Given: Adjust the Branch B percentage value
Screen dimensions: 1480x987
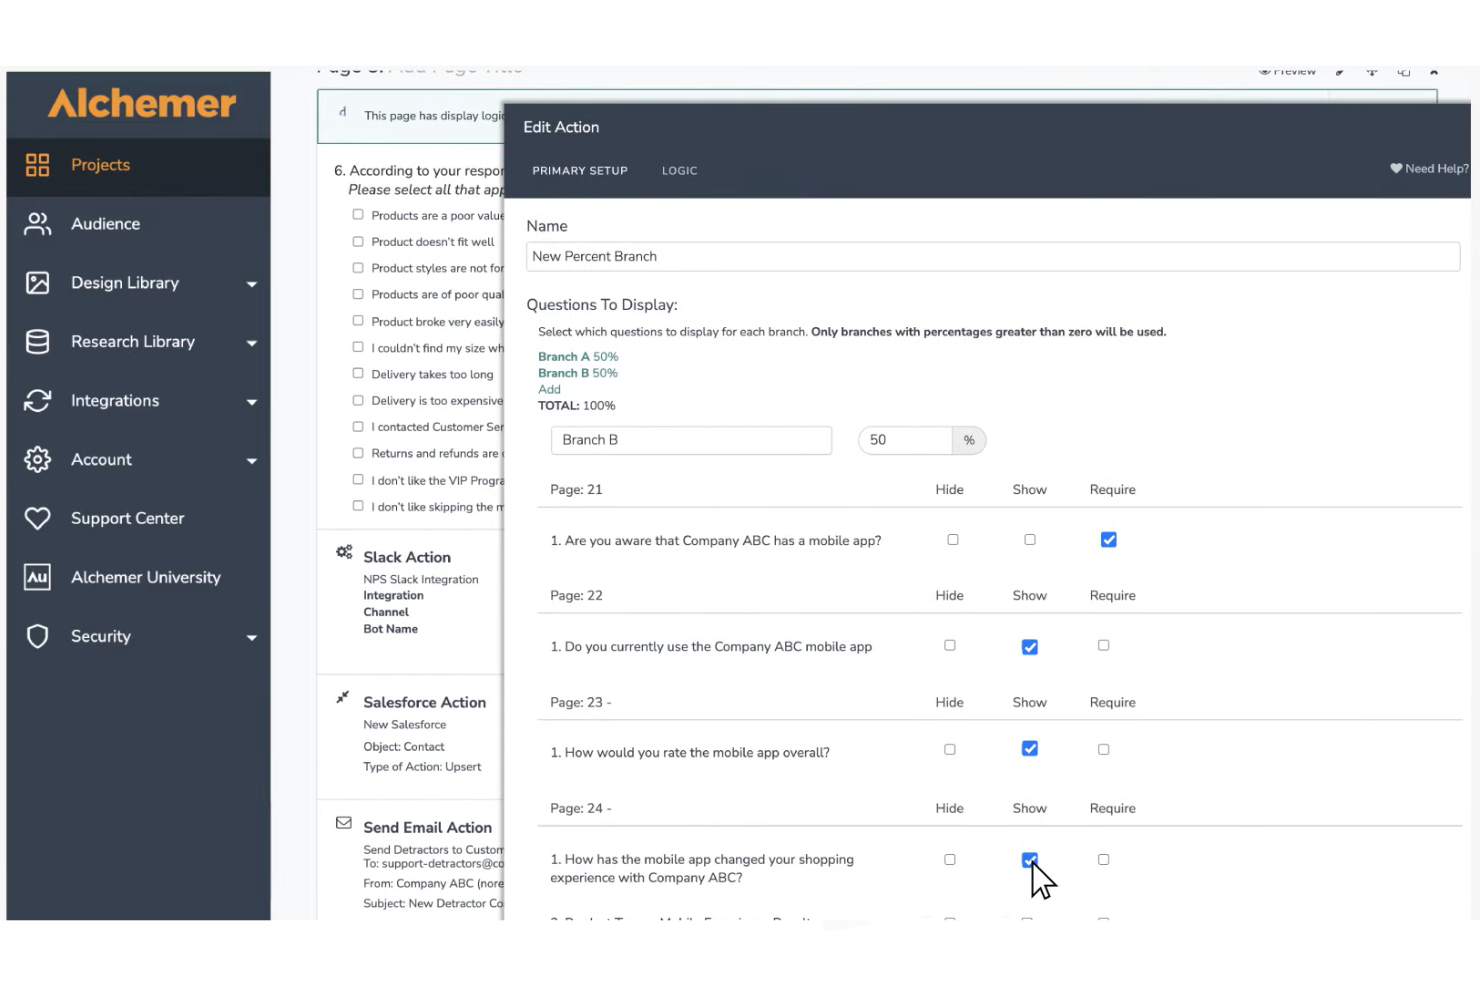Looking at the screenshot, I should (x=905, y=439).
